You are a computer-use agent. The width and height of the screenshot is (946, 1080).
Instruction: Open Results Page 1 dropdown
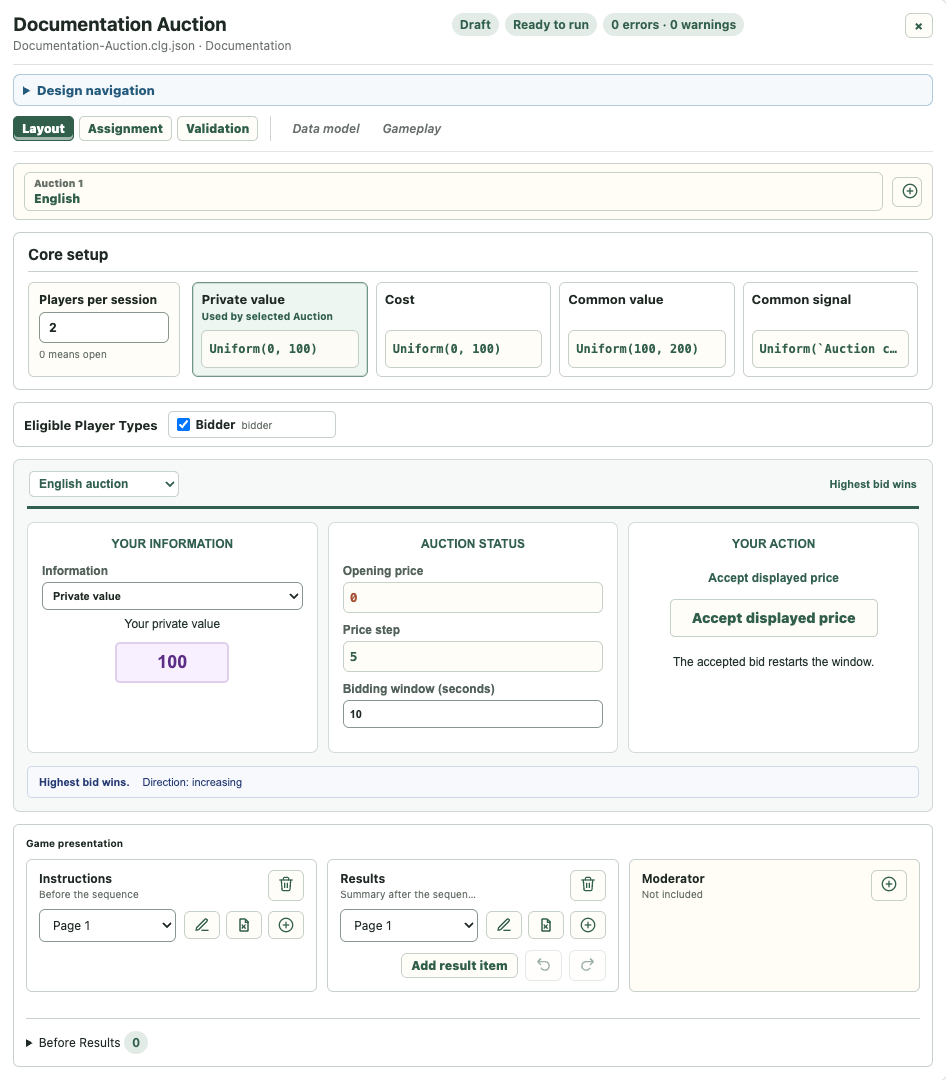[409, 925]
